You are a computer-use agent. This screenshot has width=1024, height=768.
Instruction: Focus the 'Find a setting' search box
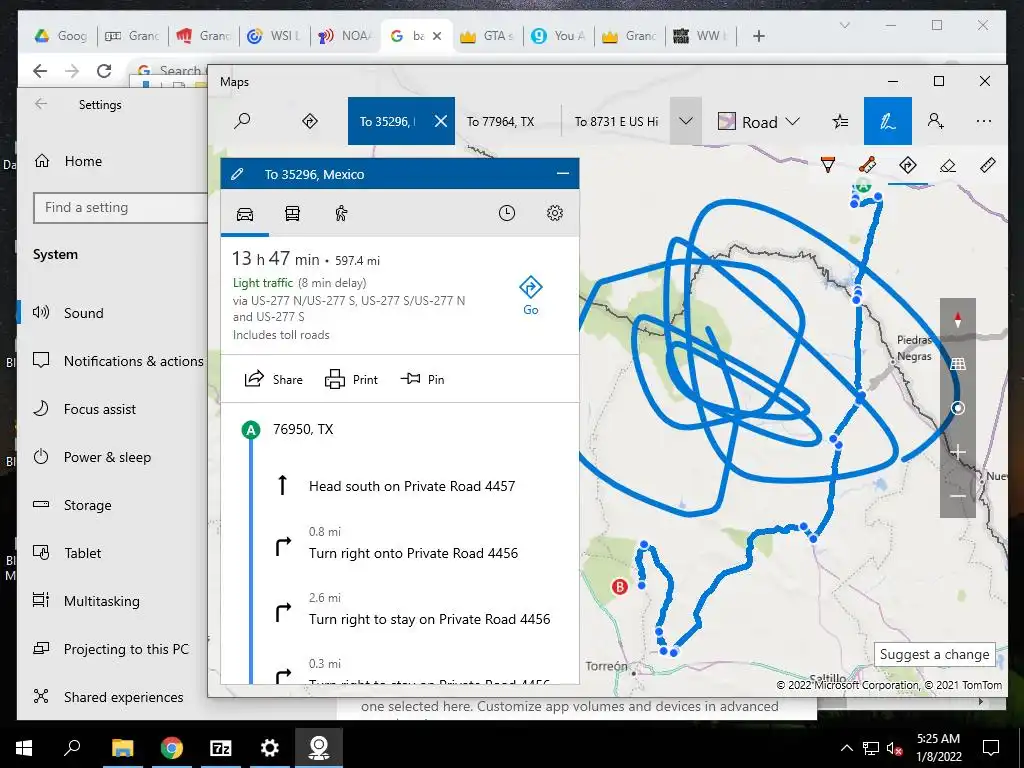120,208
